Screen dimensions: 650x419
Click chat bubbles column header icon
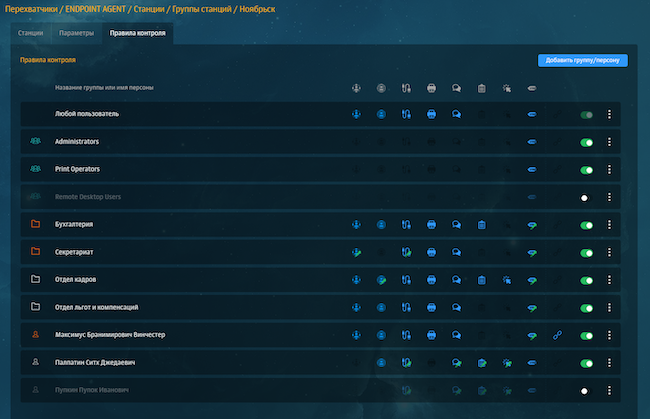click(x=456, y=88)
